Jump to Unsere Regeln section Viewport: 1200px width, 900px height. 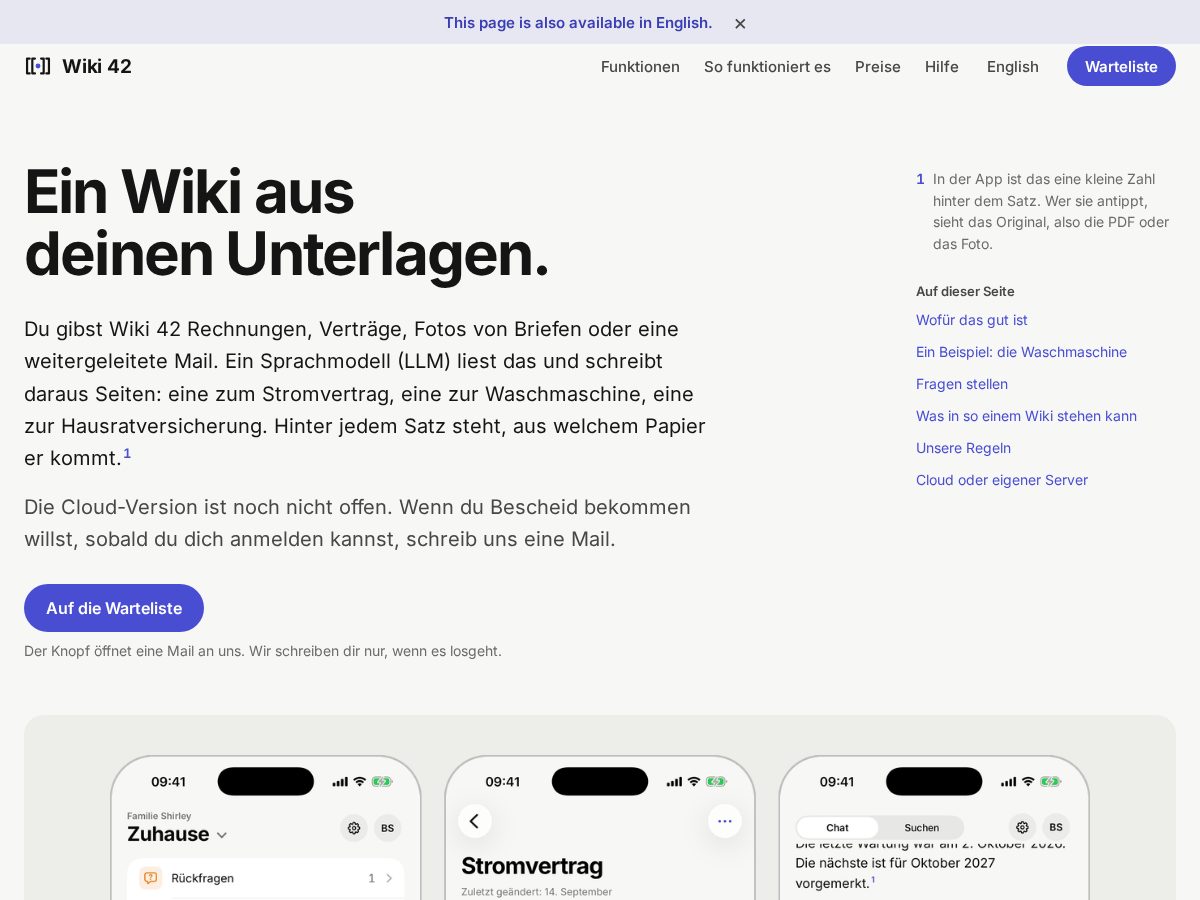click(963, 448)
